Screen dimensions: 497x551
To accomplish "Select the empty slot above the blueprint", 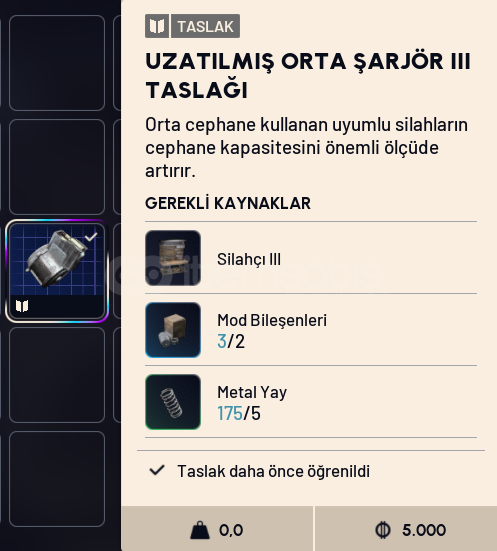I will [57, 167].
